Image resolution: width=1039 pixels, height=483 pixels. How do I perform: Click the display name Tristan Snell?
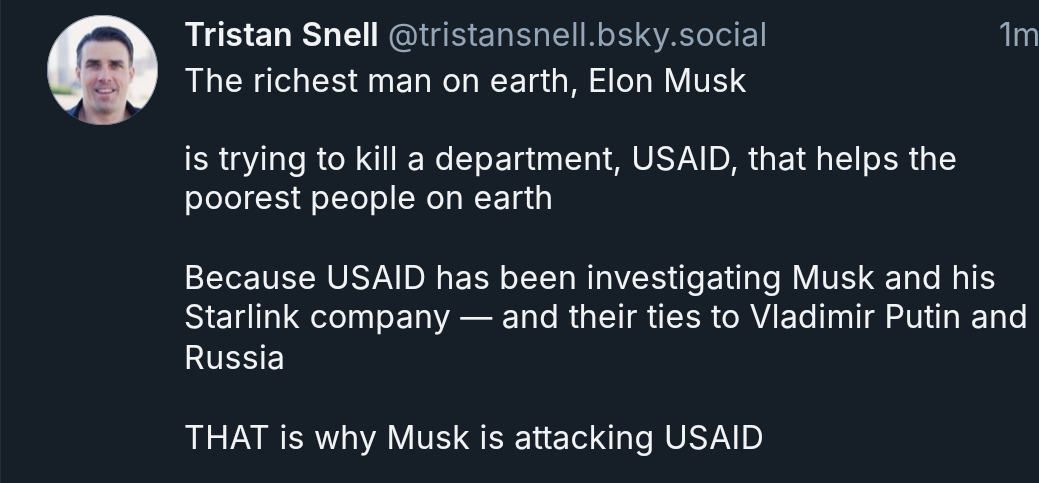[x=282, y=35]
